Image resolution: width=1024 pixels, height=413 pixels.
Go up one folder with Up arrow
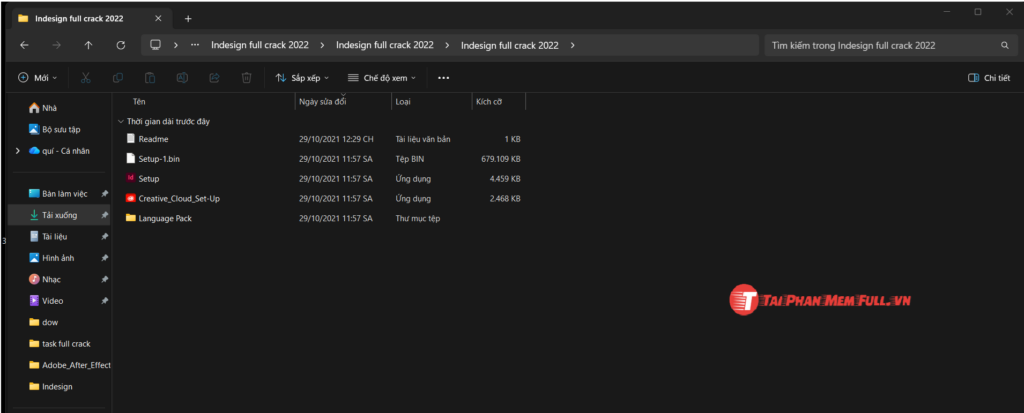click(89, 45)
